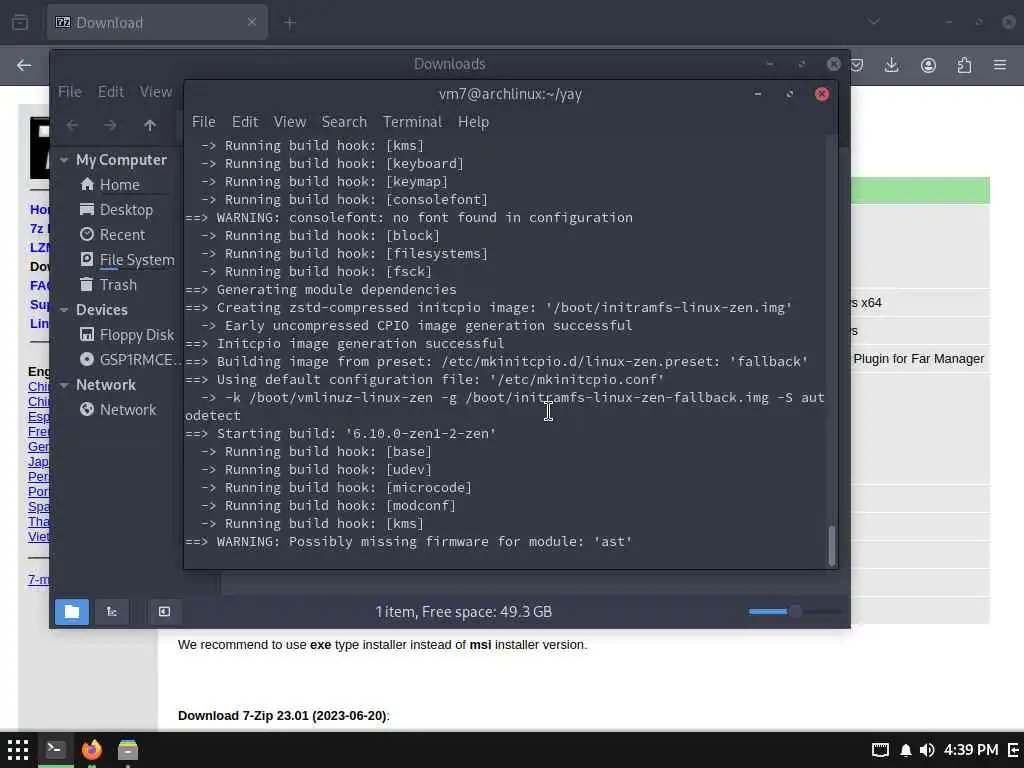This screenshot has width=1024, height=768.
Task: Open on-screen keyboard tray icon
Action: coord(880,750)
